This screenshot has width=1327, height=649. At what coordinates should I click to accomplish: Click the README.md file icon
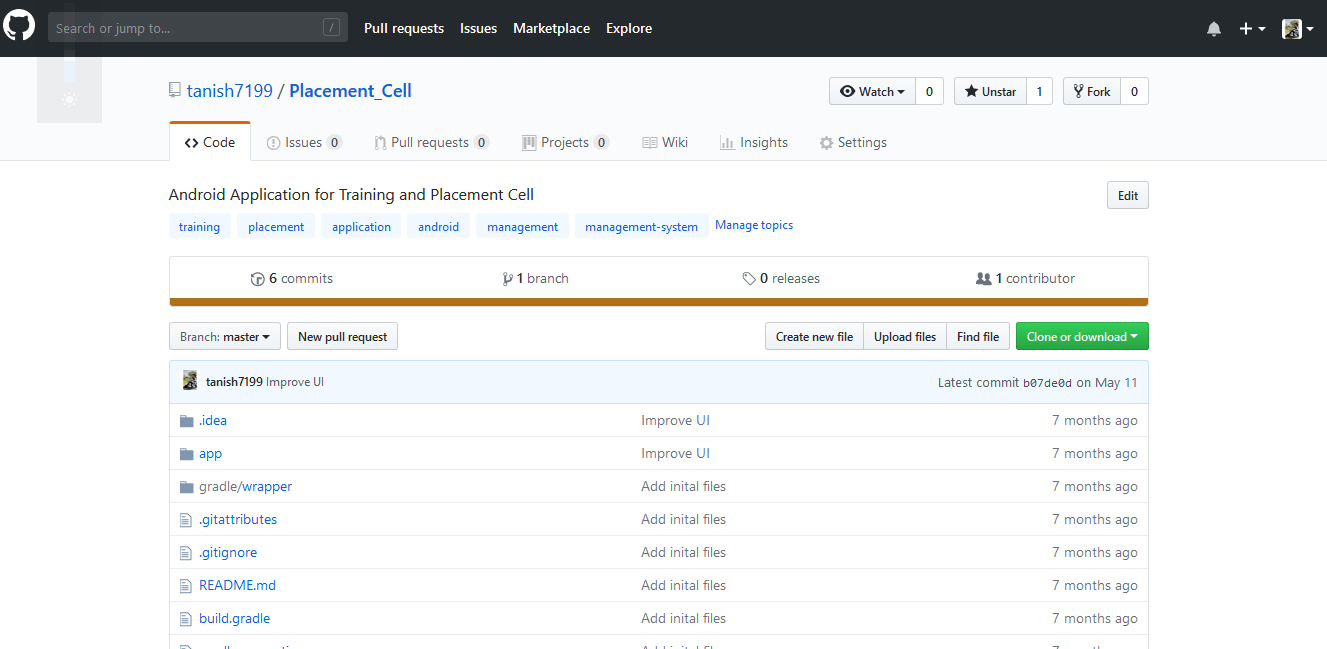click(185, 586)
